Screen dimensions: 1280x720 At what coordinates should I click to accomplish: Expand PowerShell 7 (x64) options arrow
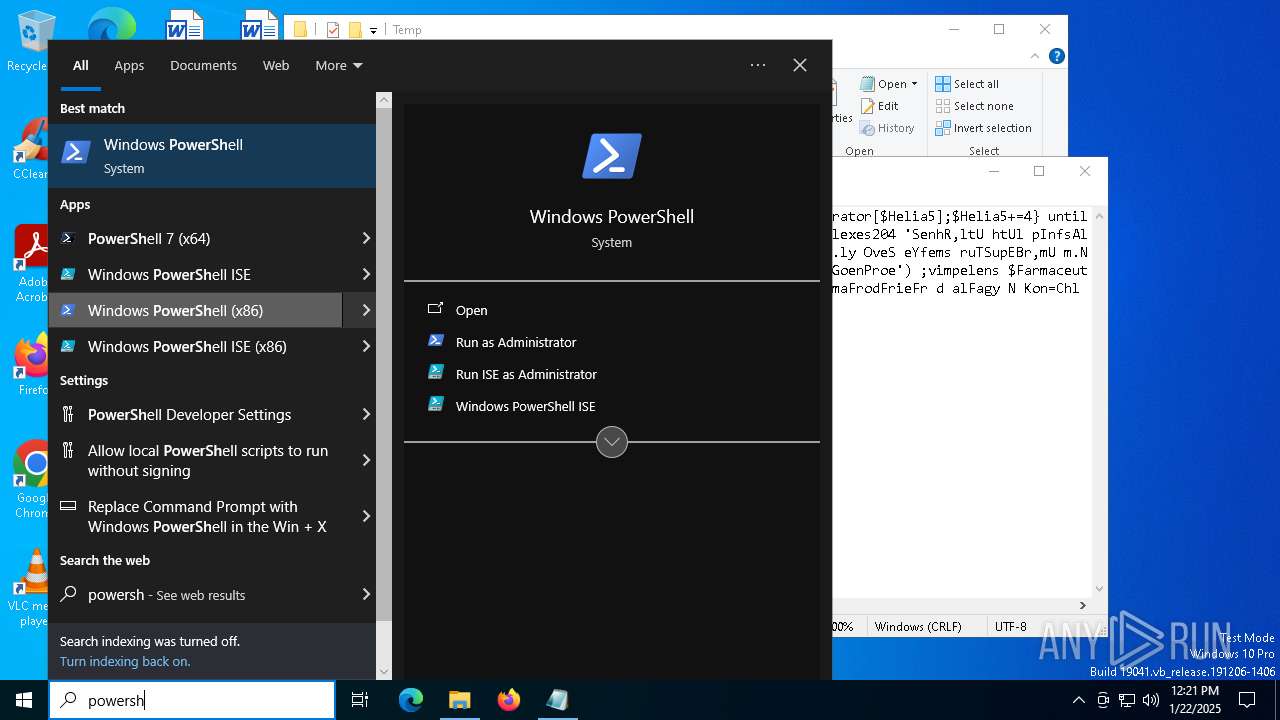(366, 238)
